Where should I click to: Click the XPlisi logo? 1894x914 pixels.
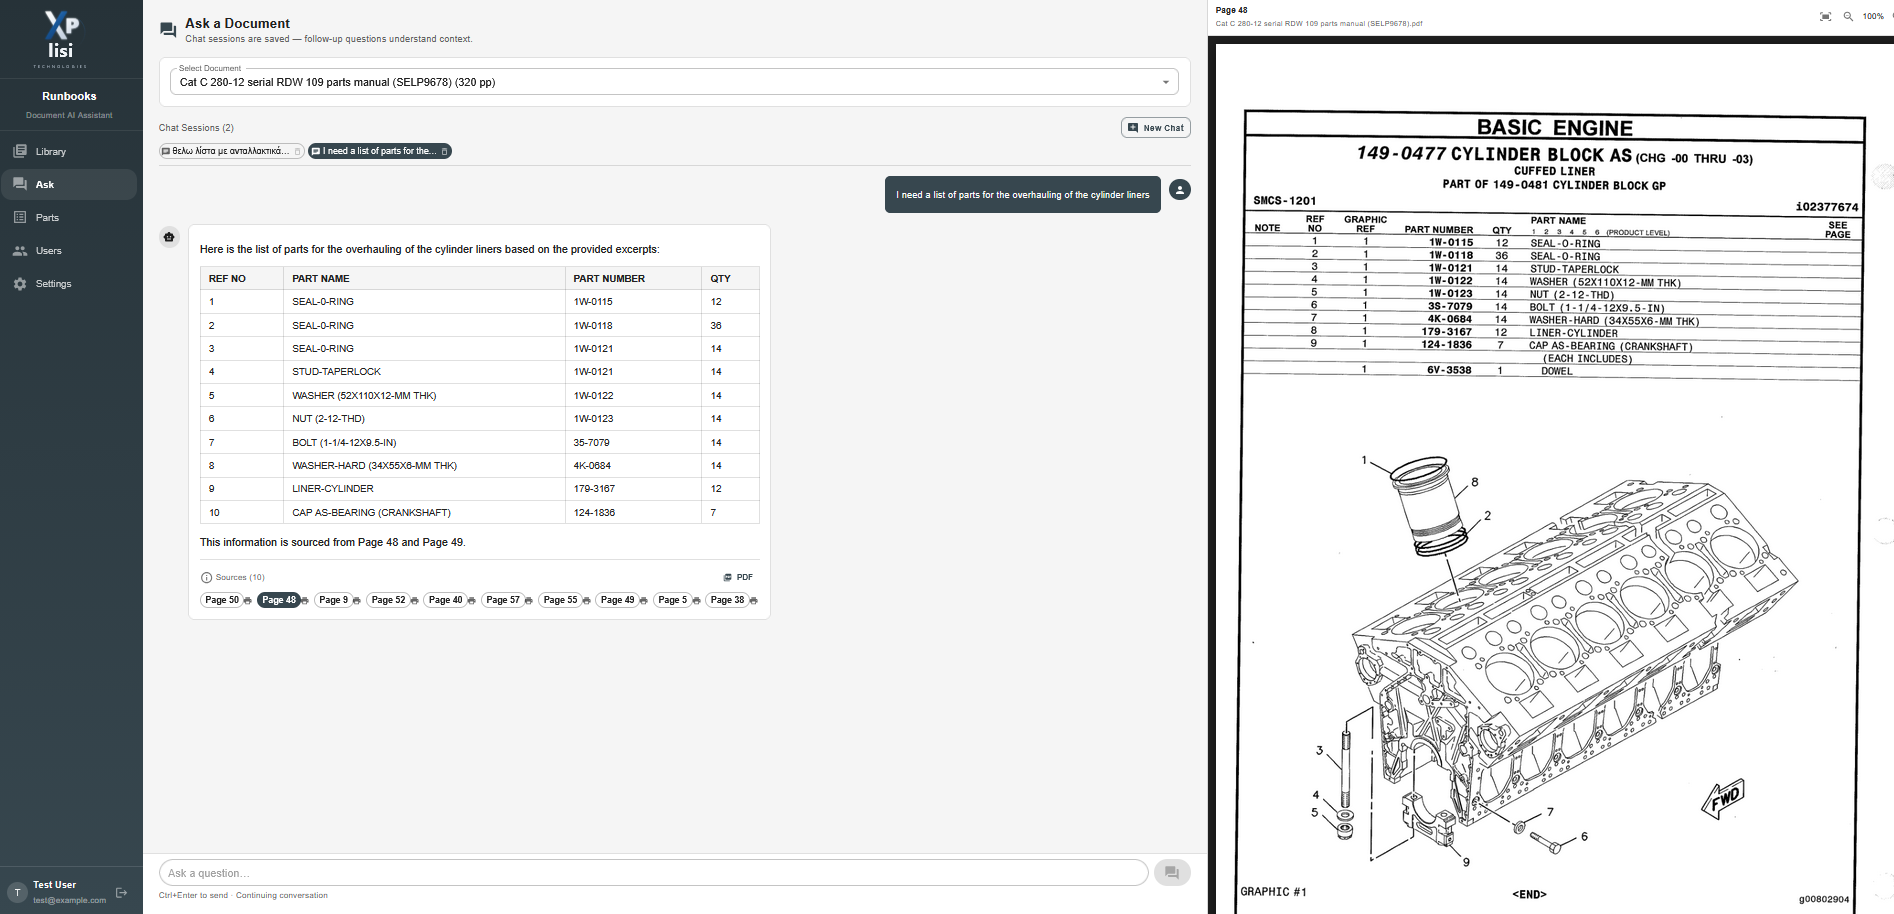click(61, 39)
